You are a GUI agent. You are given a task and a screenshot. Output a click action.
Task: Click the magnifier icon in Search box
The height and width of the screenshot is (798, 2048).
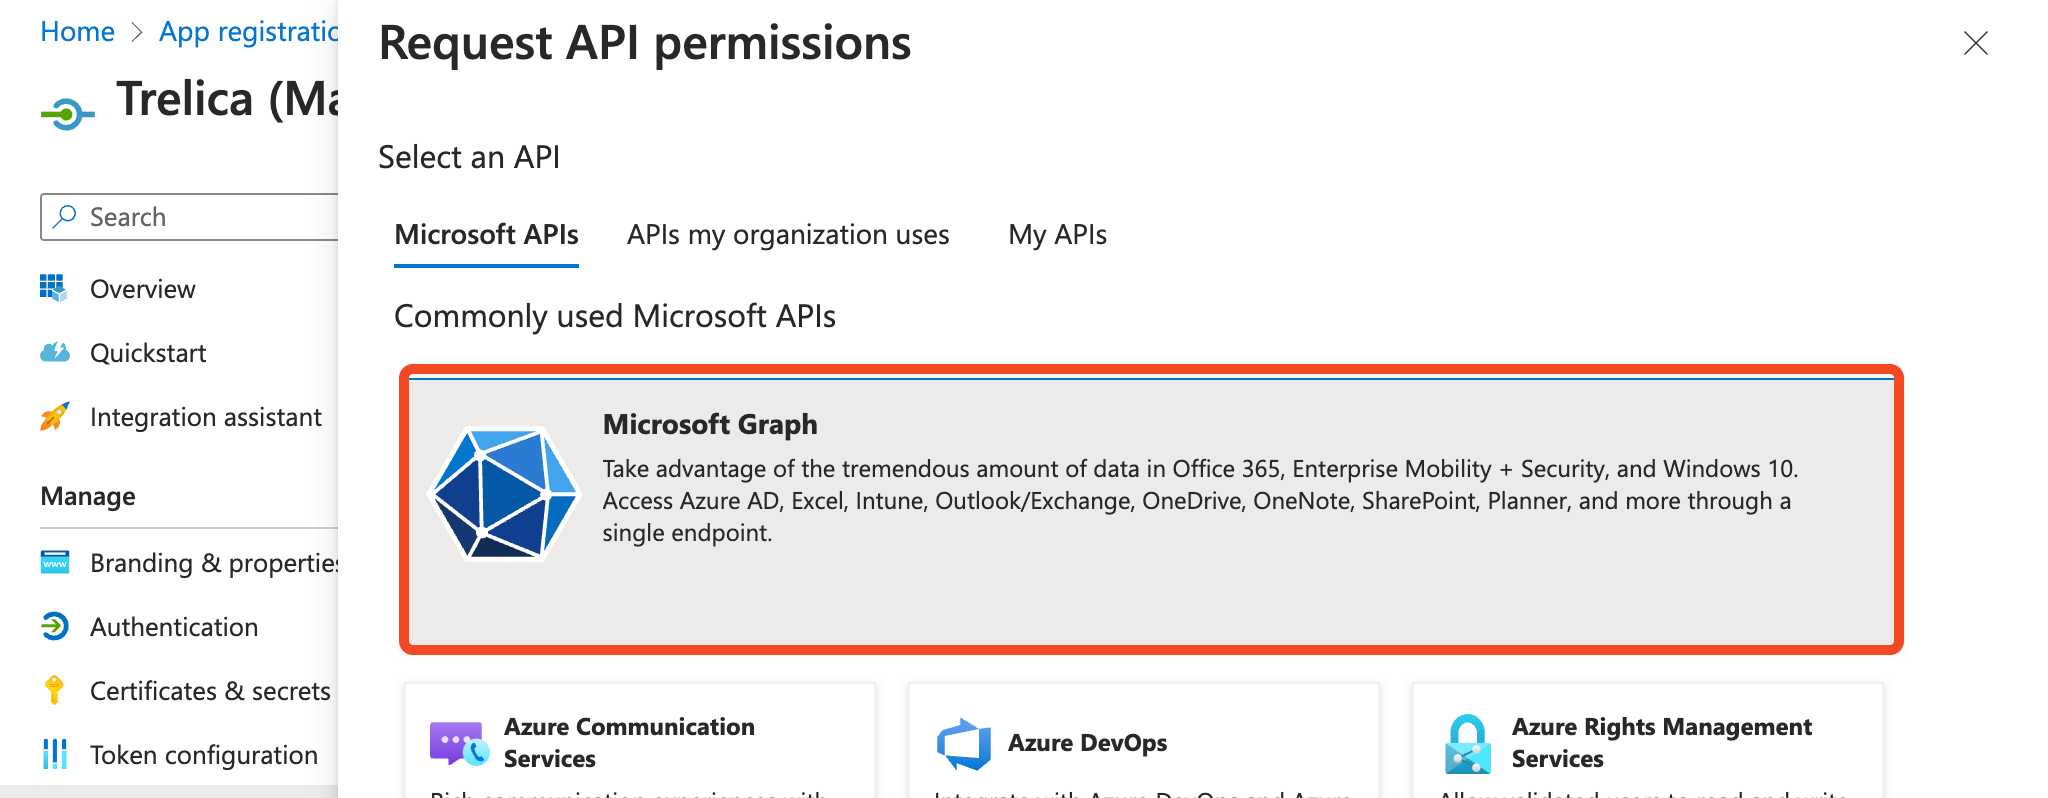click(65, 216)
